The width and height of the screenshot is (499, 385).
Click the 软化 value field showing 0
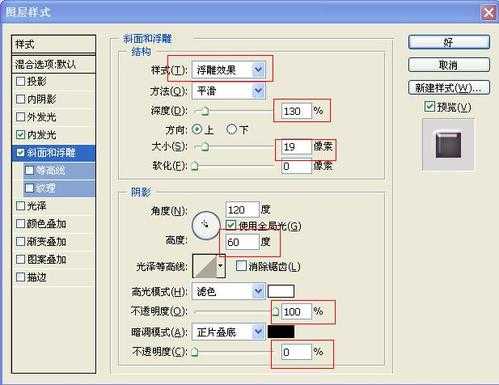point(296,166)
